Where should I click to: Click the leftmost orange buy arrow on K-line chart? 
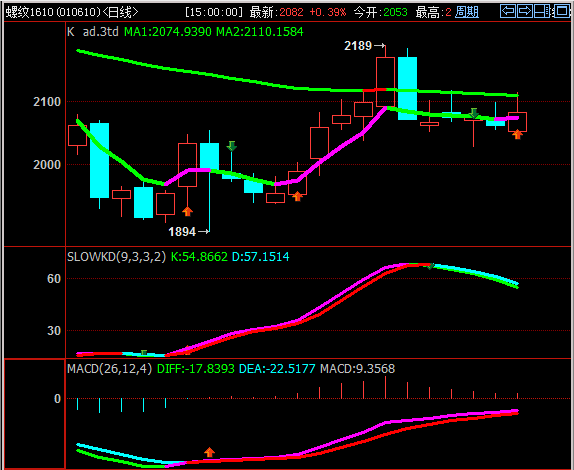187,211
